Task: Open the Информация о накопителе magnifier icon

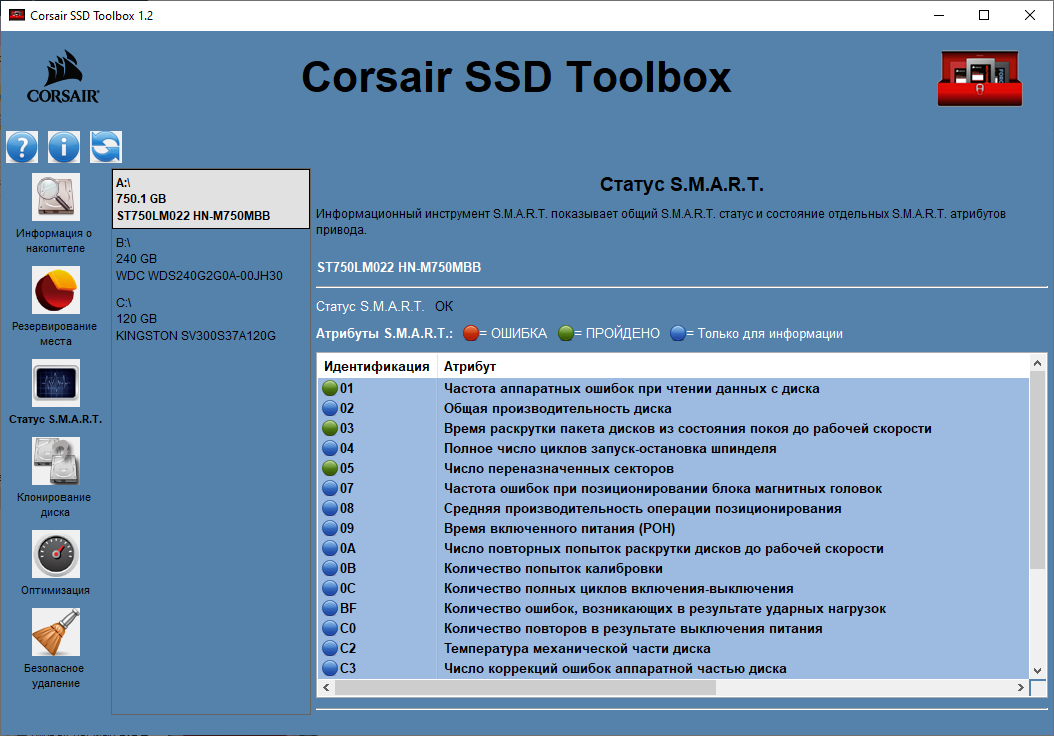Action: pos(56,197)
